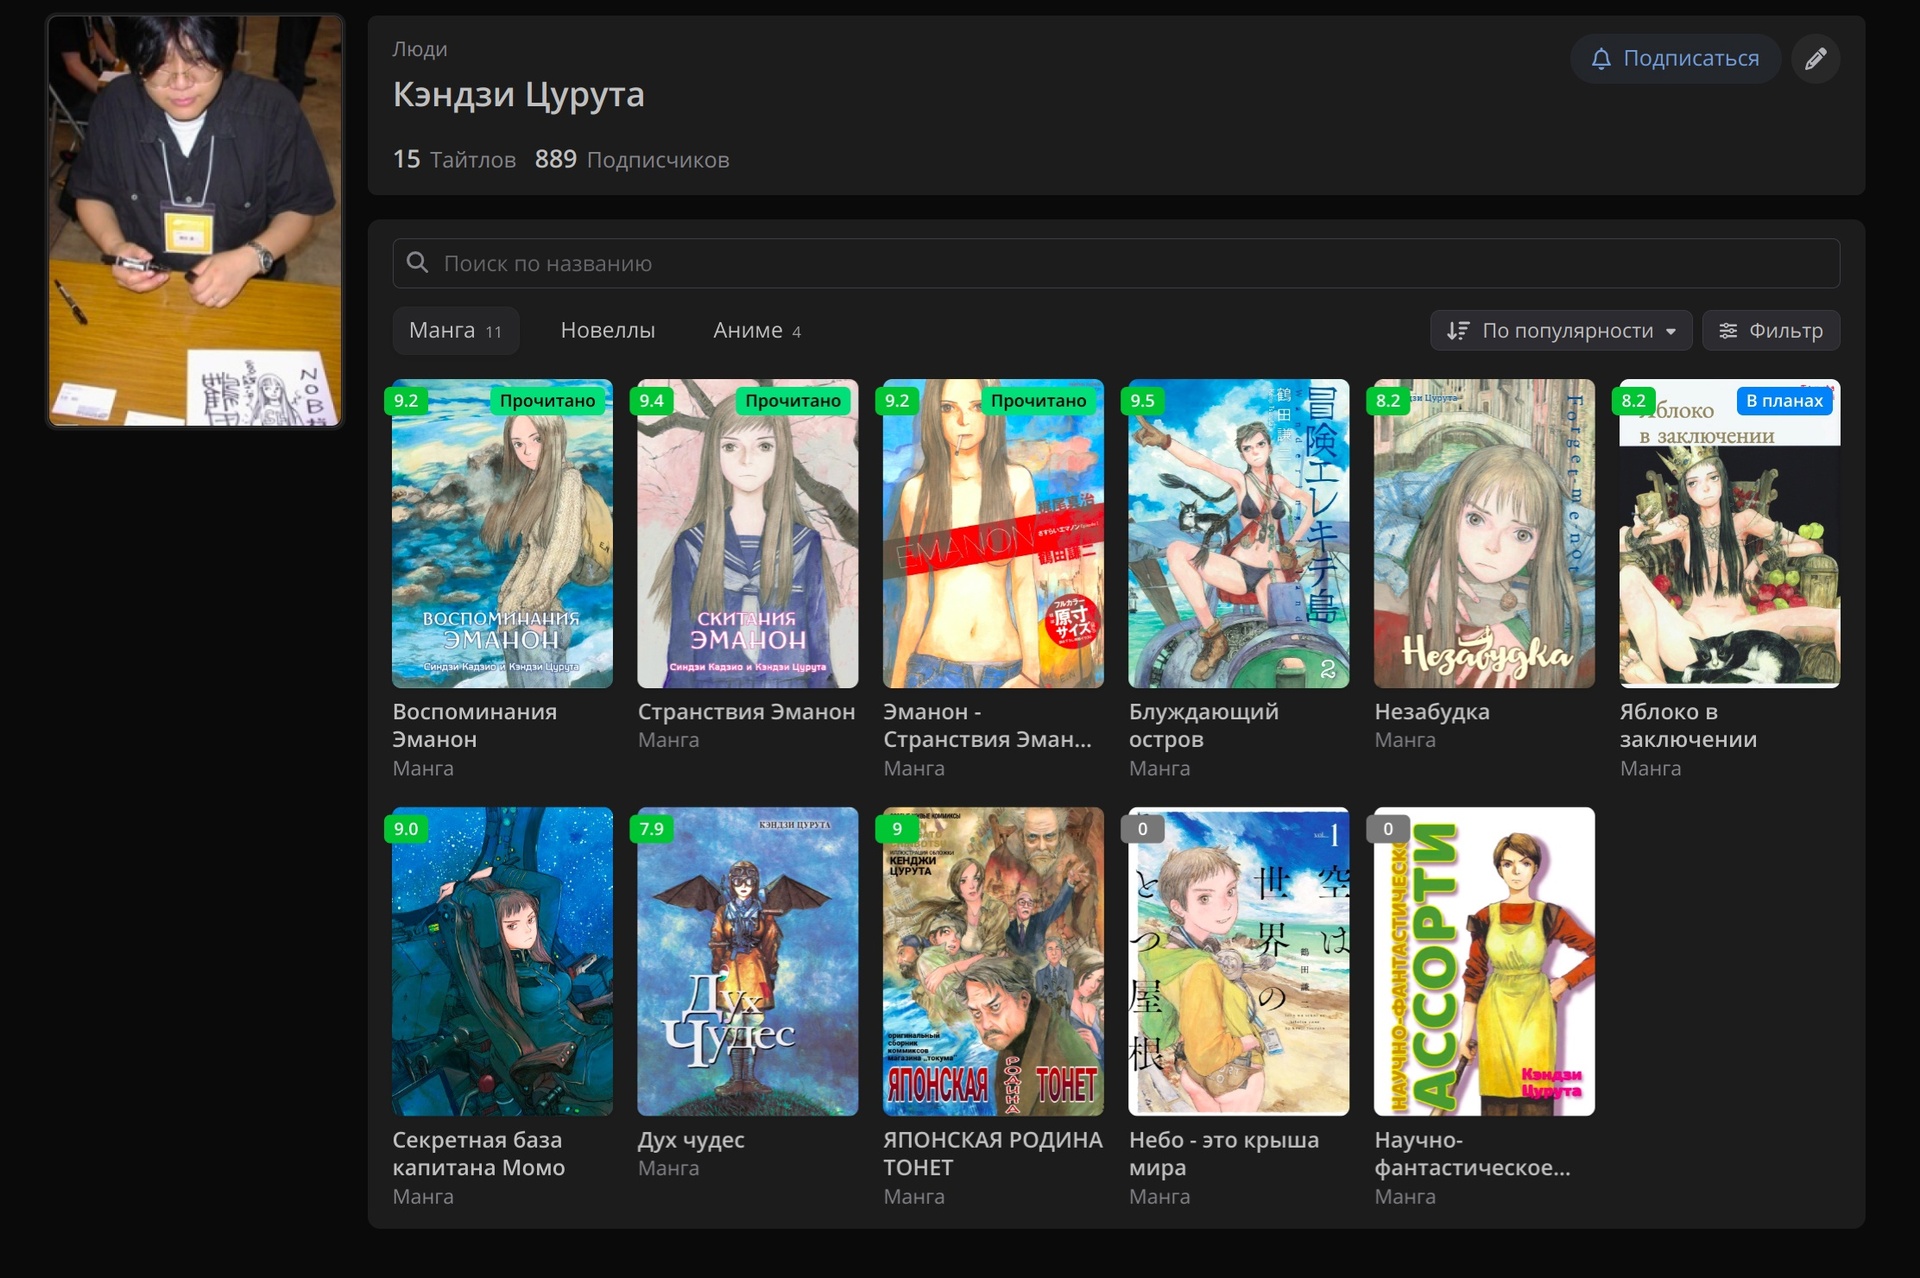1920x1278 pixels.
Task: Click the sort order icon
Action: [1458, 331]
